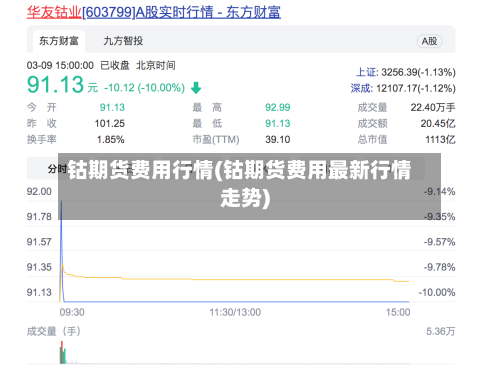Viewport: 500px width, 373px height.
Task: Click the timestamp 03-09 15:00:00
Action: 60,65
